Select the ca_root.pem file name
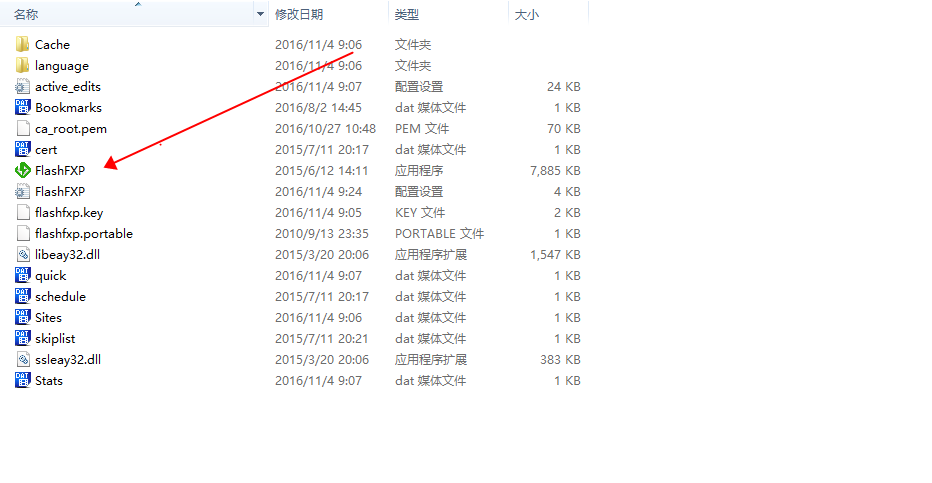Screen dimensions: 932x483 (x=71, y=129)
